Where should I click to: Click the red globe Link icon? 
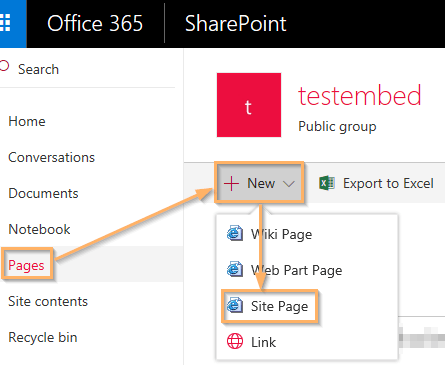[235, 341]
